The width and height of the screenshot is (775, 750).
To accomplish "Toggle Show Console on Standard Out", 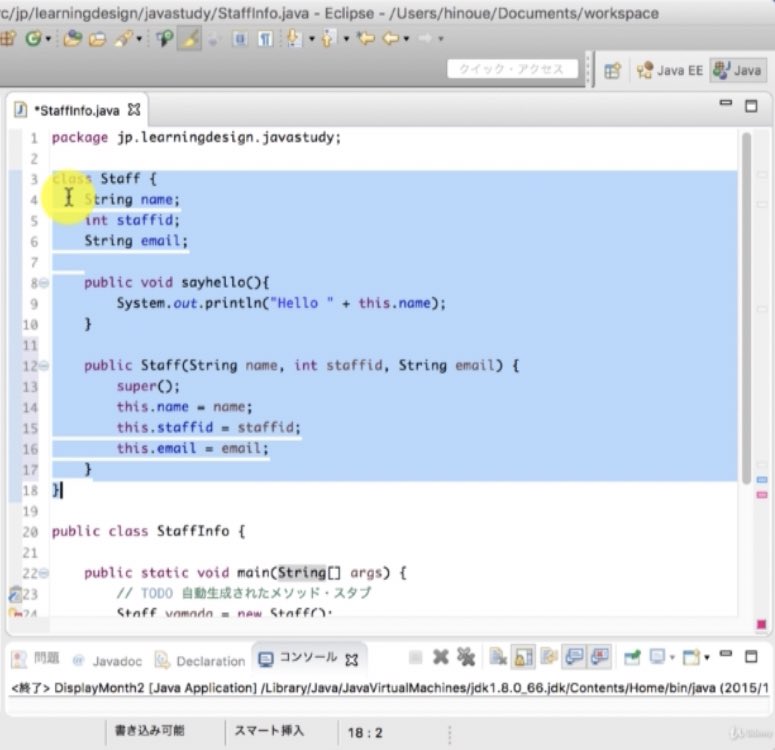I will (x=574, y=657).
